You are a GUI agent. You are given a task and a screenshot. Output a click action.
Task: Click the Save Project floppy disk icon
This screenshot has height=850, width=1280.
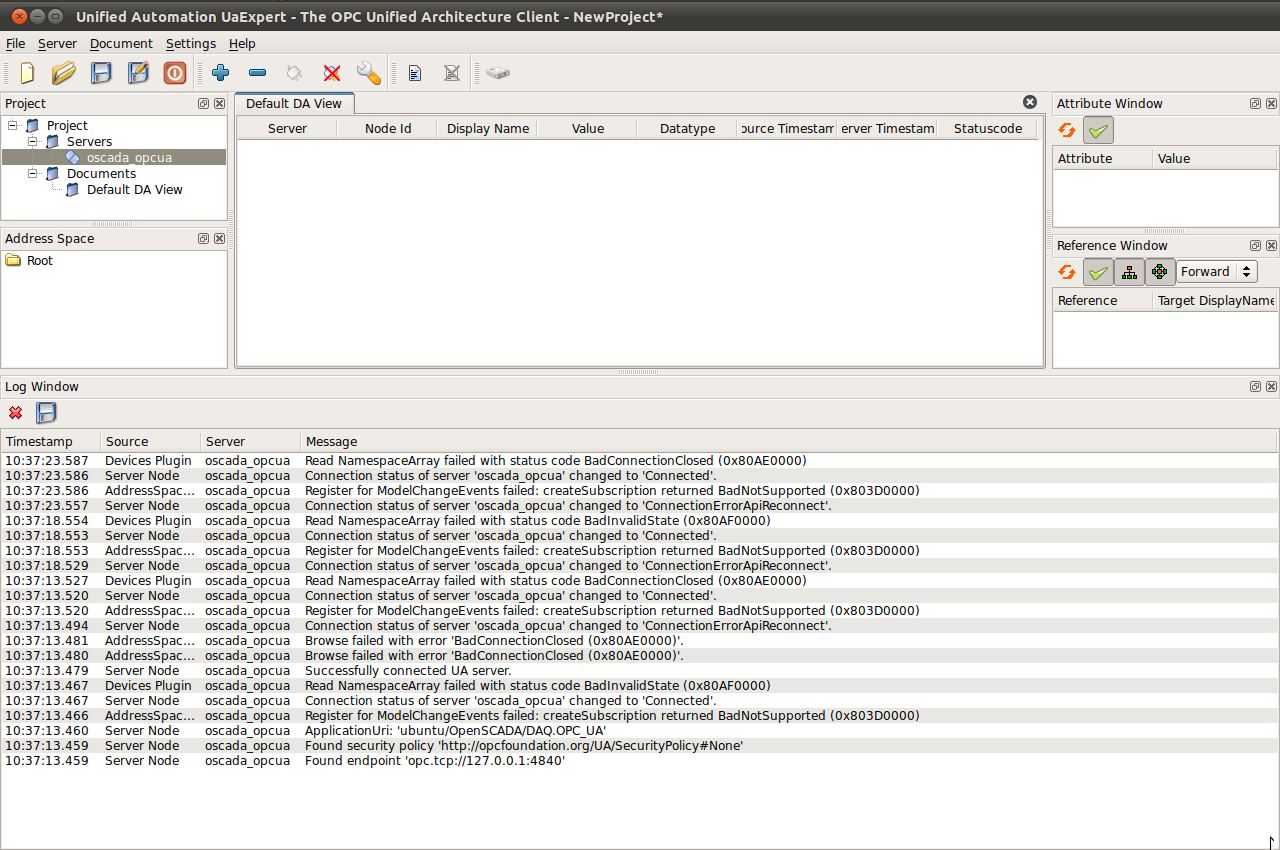pyautogui.click(x=101, y=73)
